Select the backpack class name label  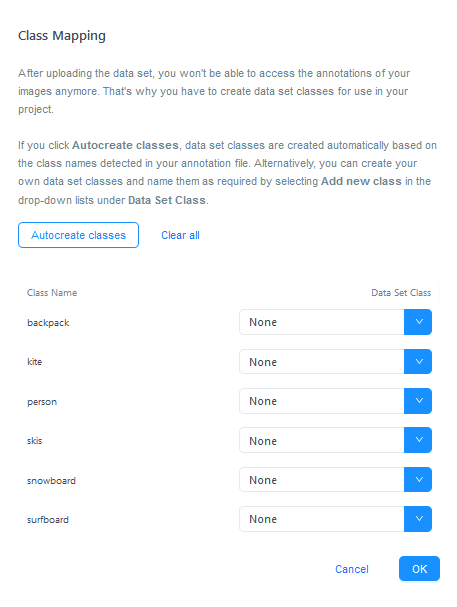click(x=48, y=322)
